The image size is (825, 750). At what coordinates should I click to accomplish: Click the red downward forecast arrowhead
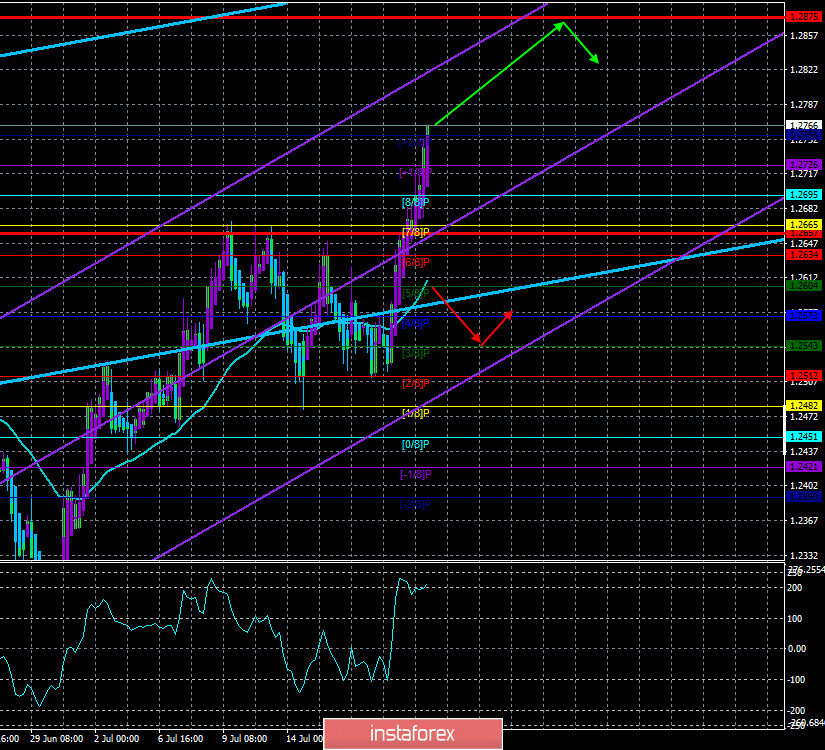[x=479, y=342]
